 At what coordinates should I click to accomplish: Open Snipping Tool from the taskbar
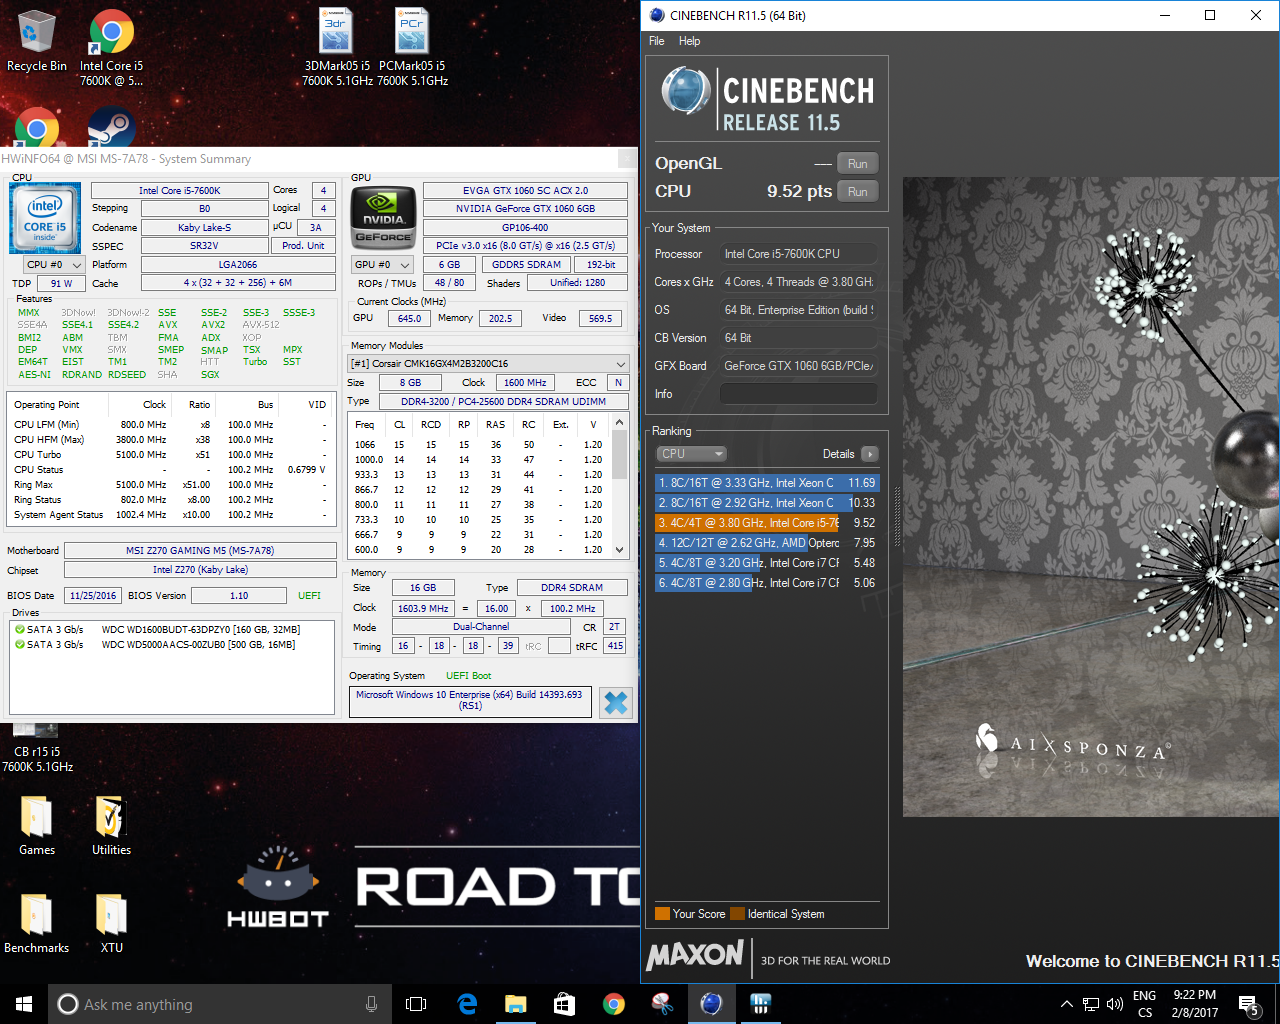coord(662,1004)
